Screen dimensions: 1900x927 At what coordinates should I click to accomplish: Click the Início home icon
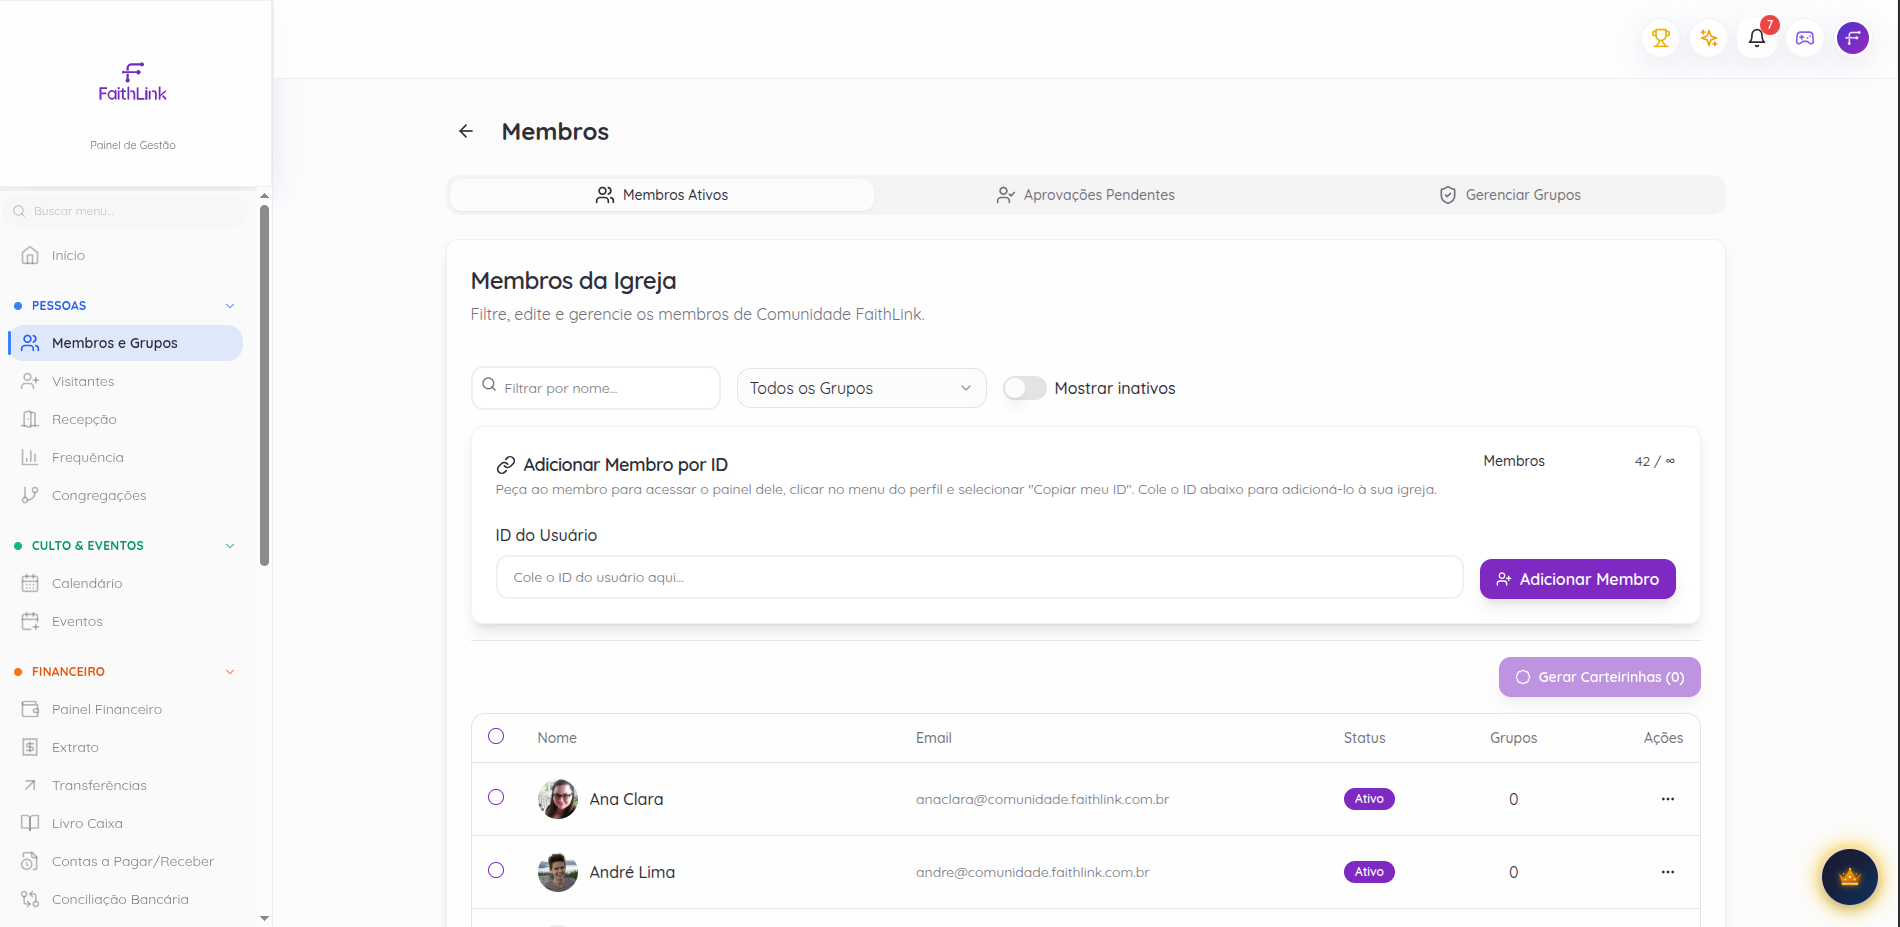(x=30, y=255)
